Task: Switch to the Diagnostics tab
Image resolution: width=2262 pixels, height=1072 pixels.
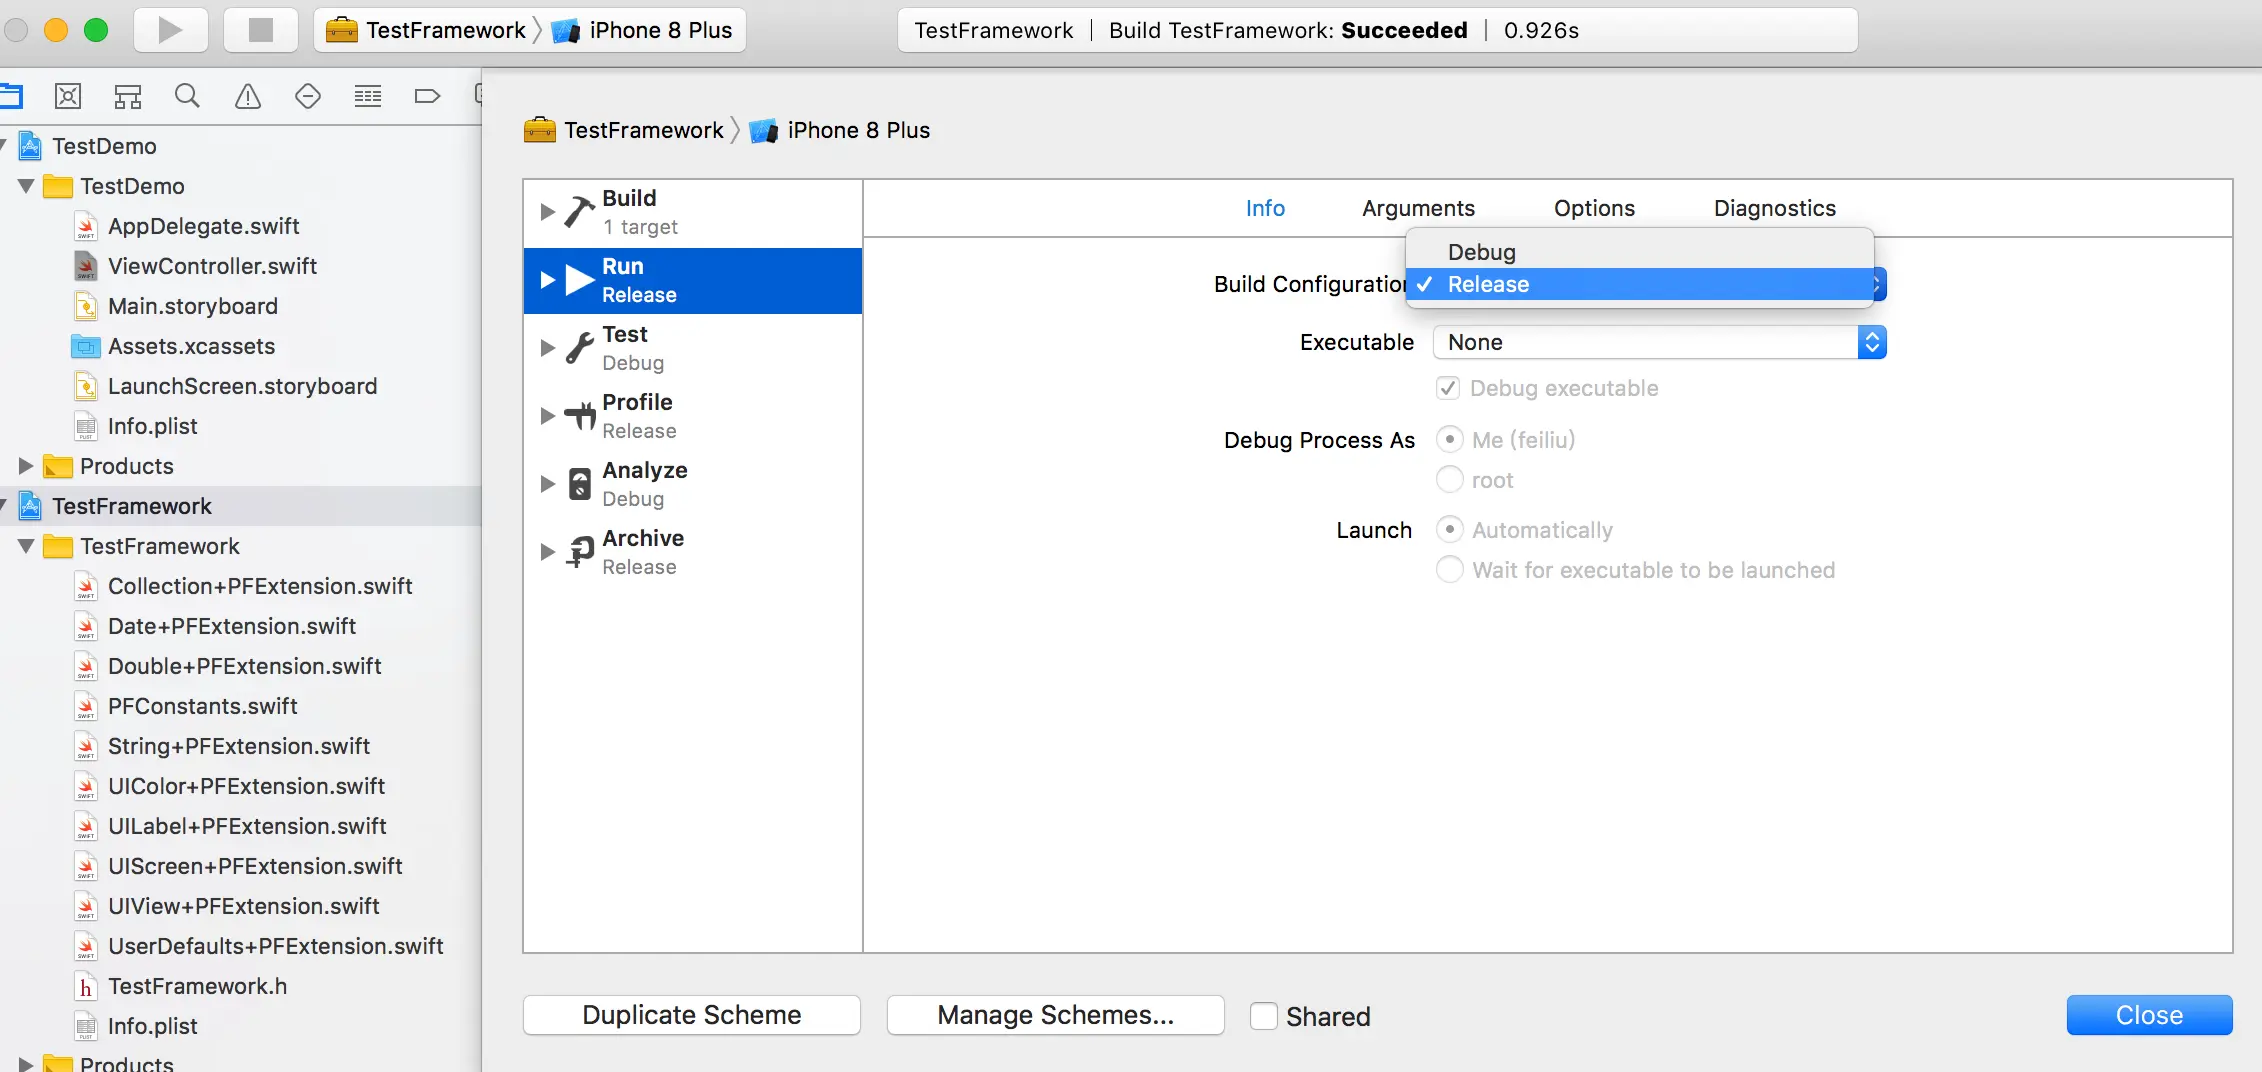Action: point(1775,208)
